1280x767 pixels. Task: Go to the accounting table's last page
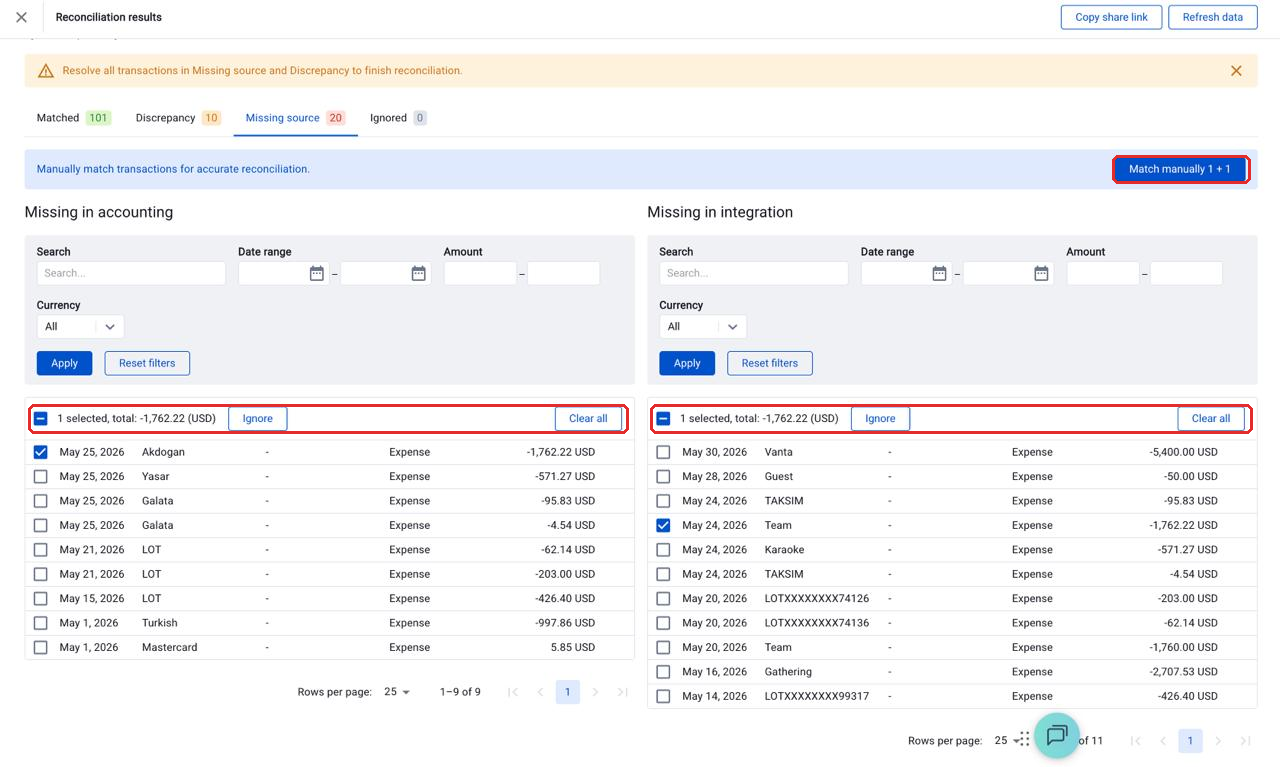(x=622, y=692)
